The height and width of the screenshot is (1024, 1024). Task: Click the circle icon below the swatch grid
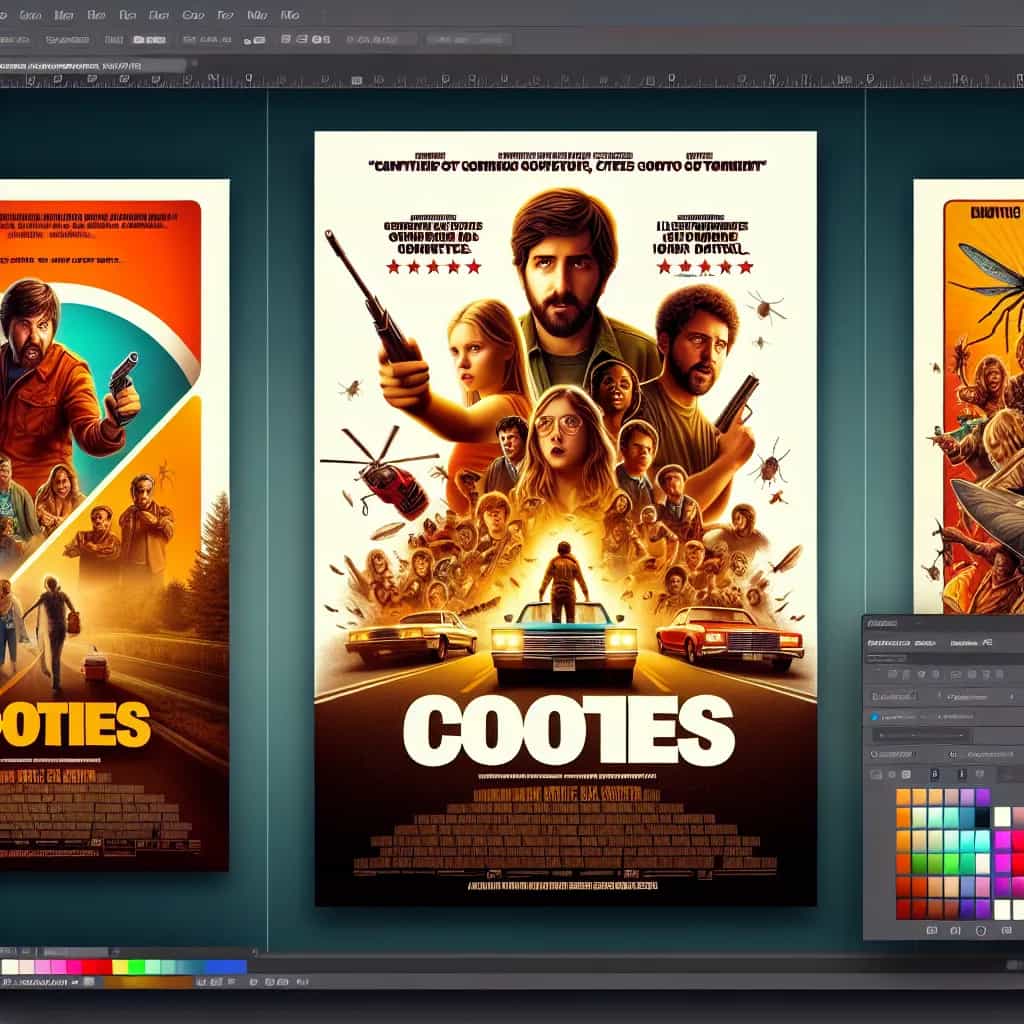(x=980, y=931)
